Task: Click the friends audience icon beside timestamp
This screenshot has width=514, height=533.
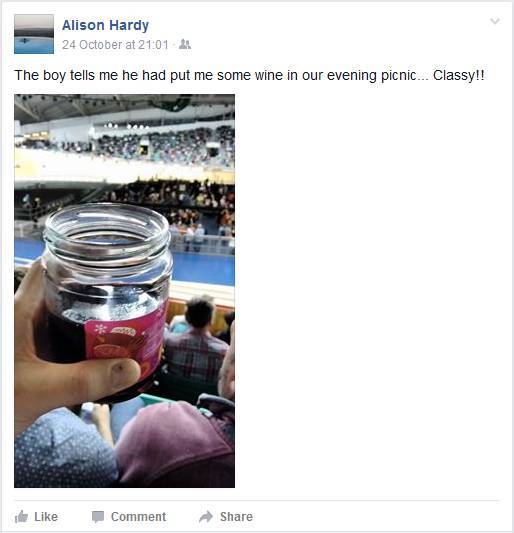Action: tap(185, 45)
